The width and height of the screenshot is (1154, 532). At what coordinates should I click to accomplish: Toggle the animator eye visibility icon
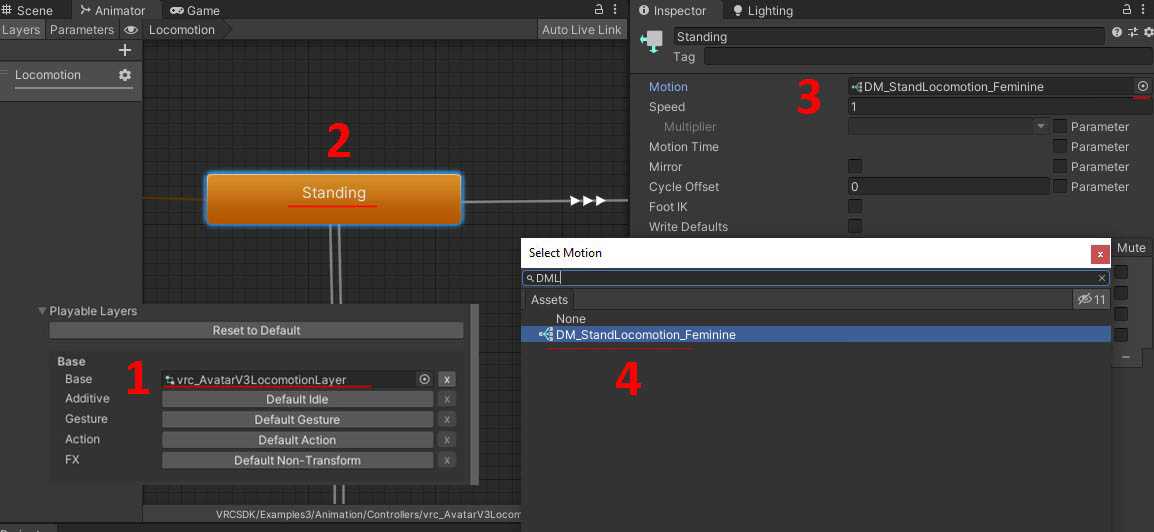[x=131, y=30]
